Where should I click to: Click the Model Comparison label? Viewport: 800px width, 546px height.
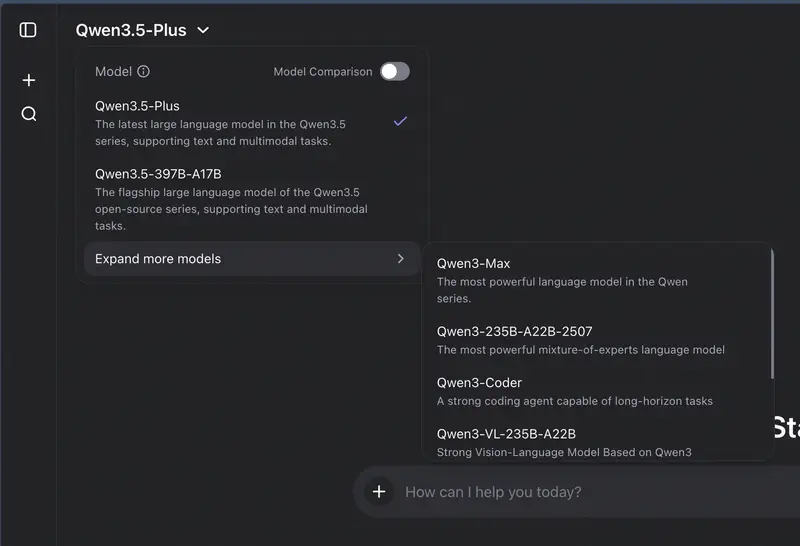322,72
